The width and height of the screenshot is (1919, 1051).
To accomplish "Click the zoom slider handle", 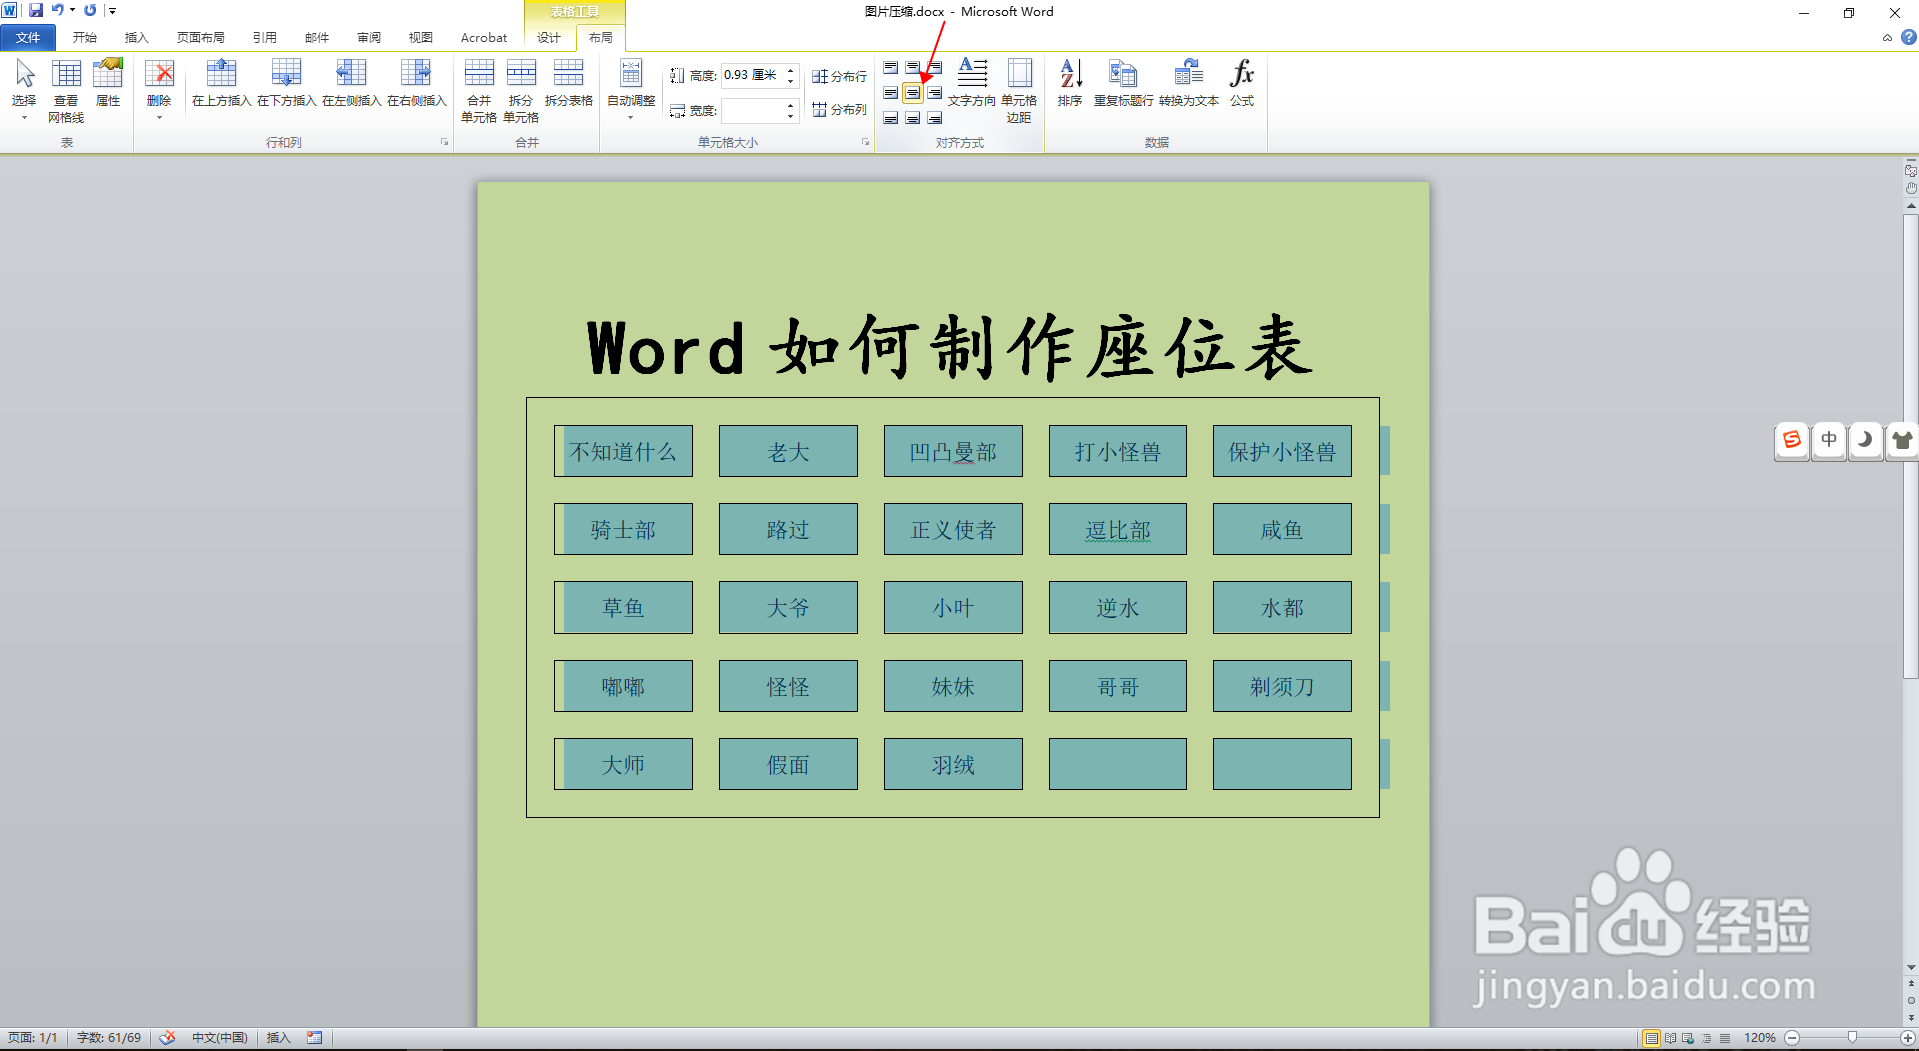I will 1852,1038.
